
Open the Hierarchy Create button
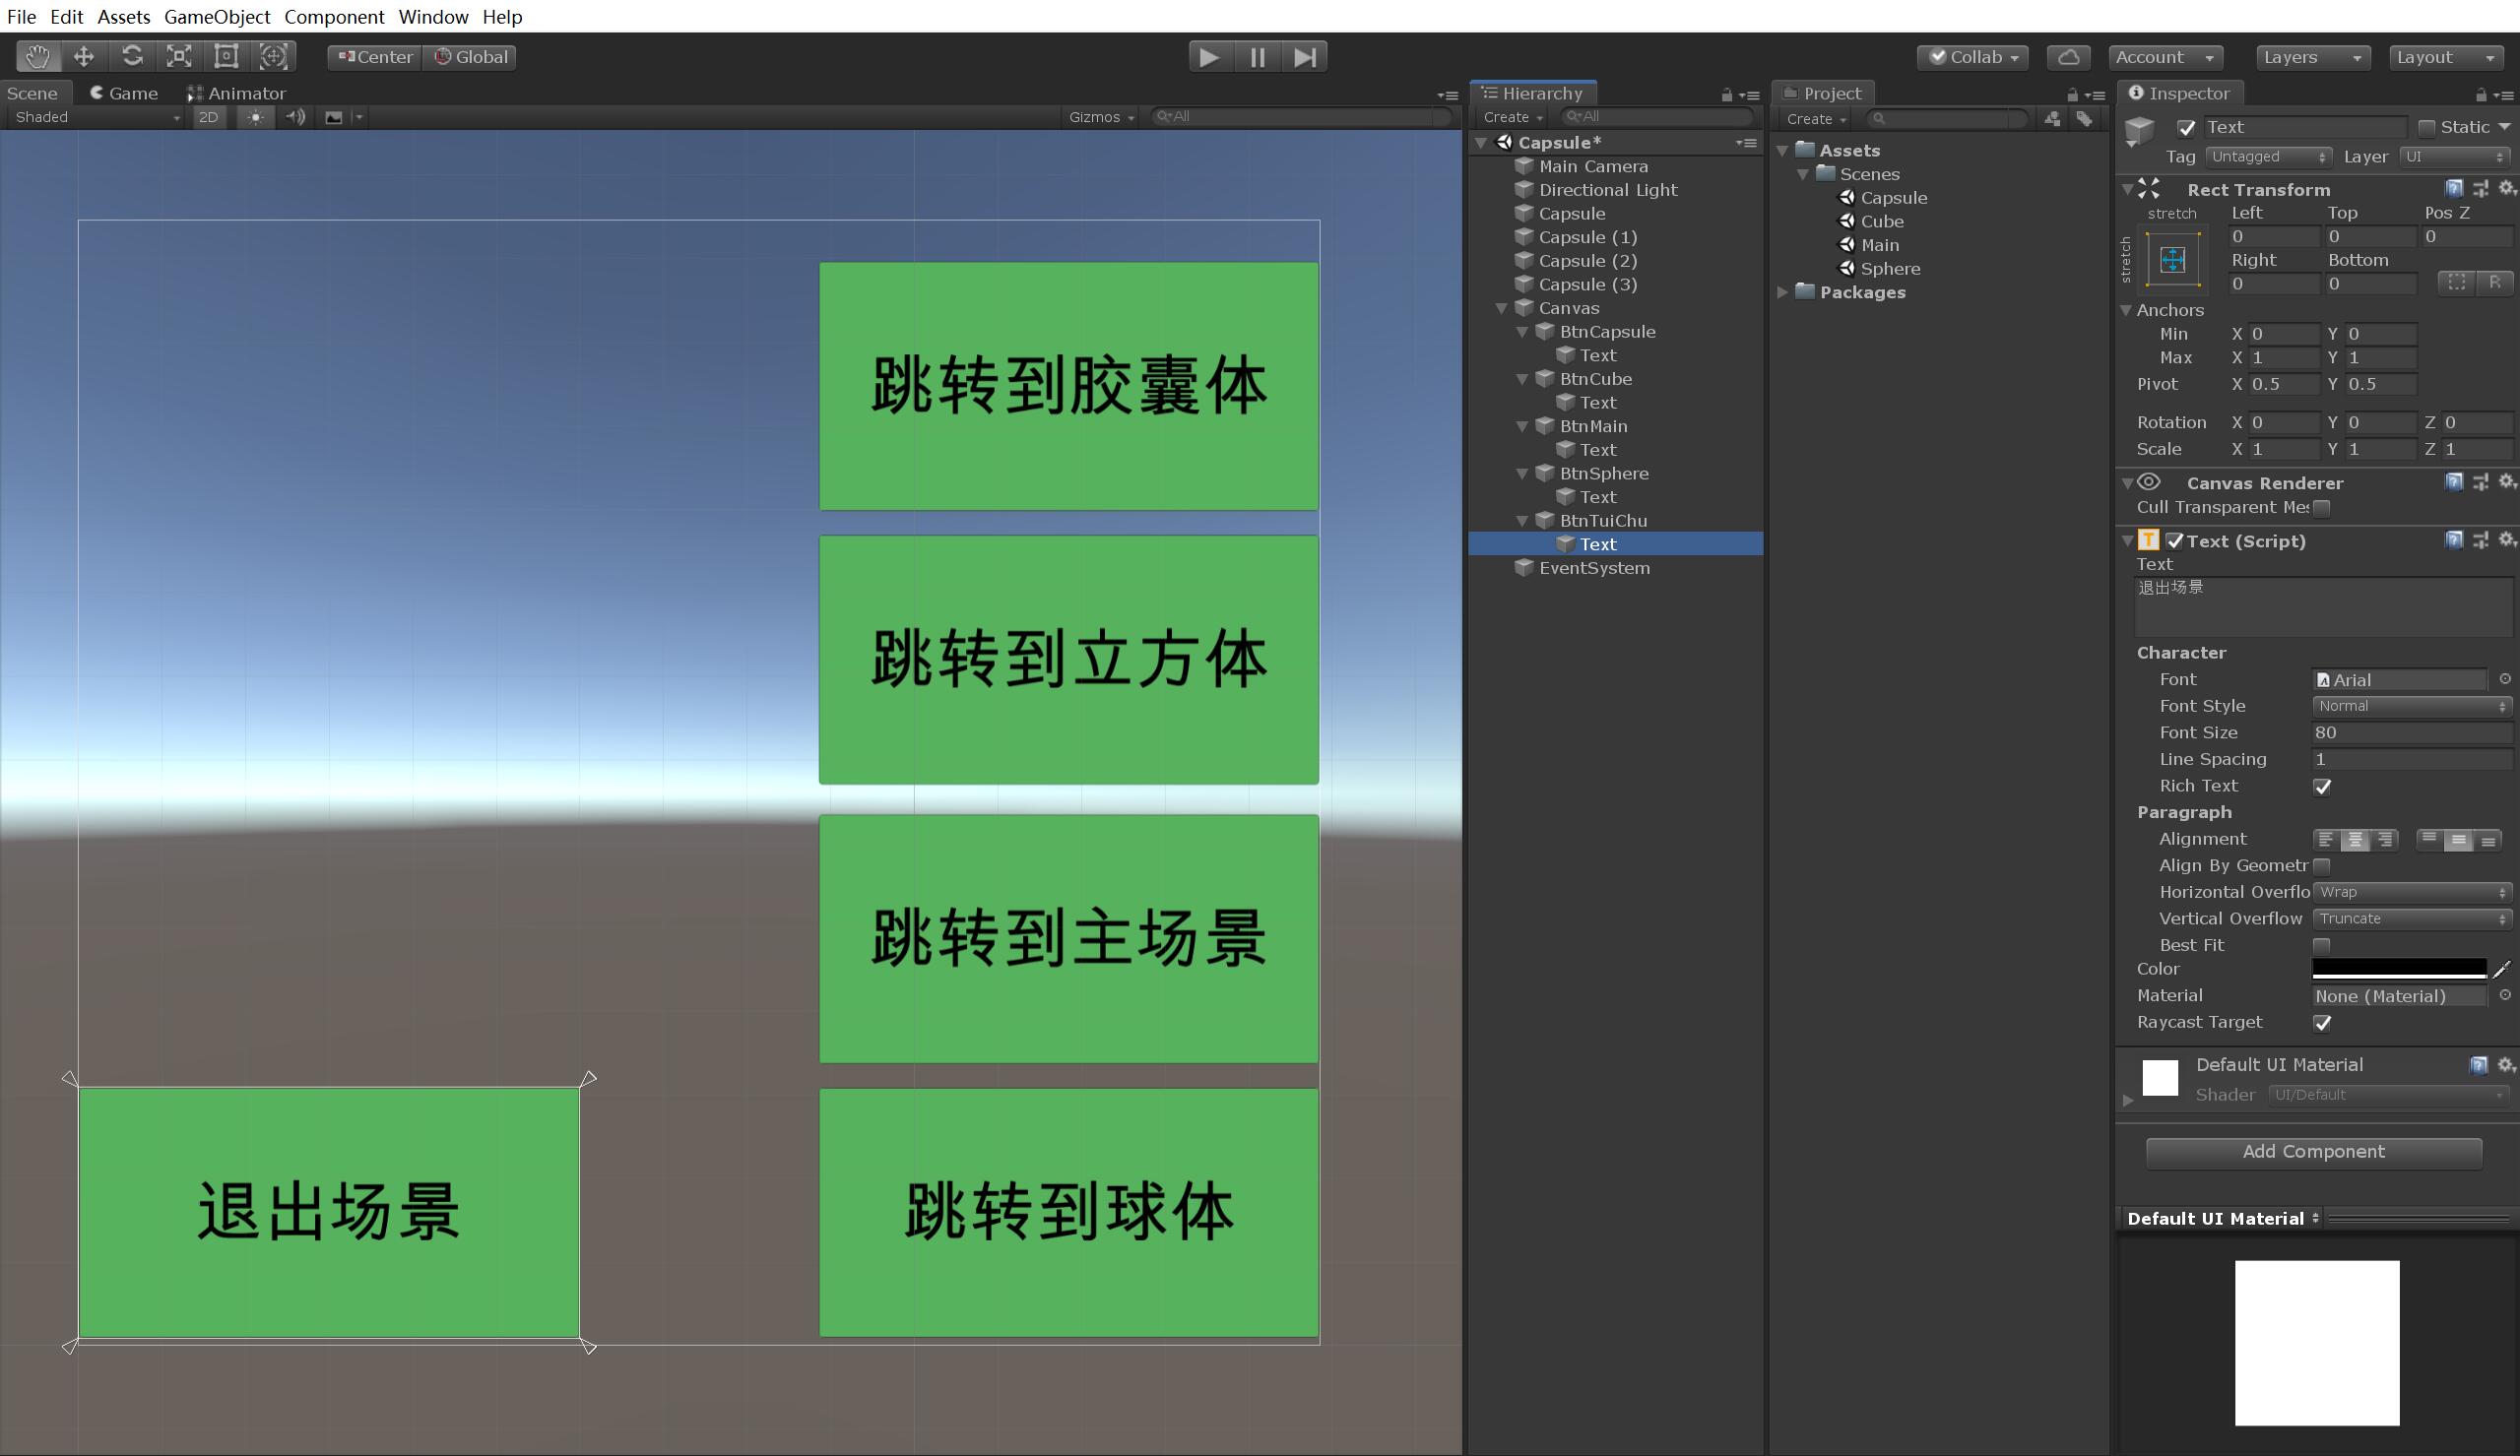coord(1512,117)
